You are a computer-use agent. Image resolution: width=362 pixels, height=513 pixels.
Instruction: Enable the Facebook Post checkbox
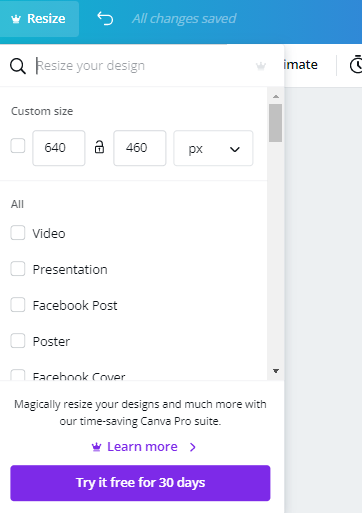click(18, 305)
